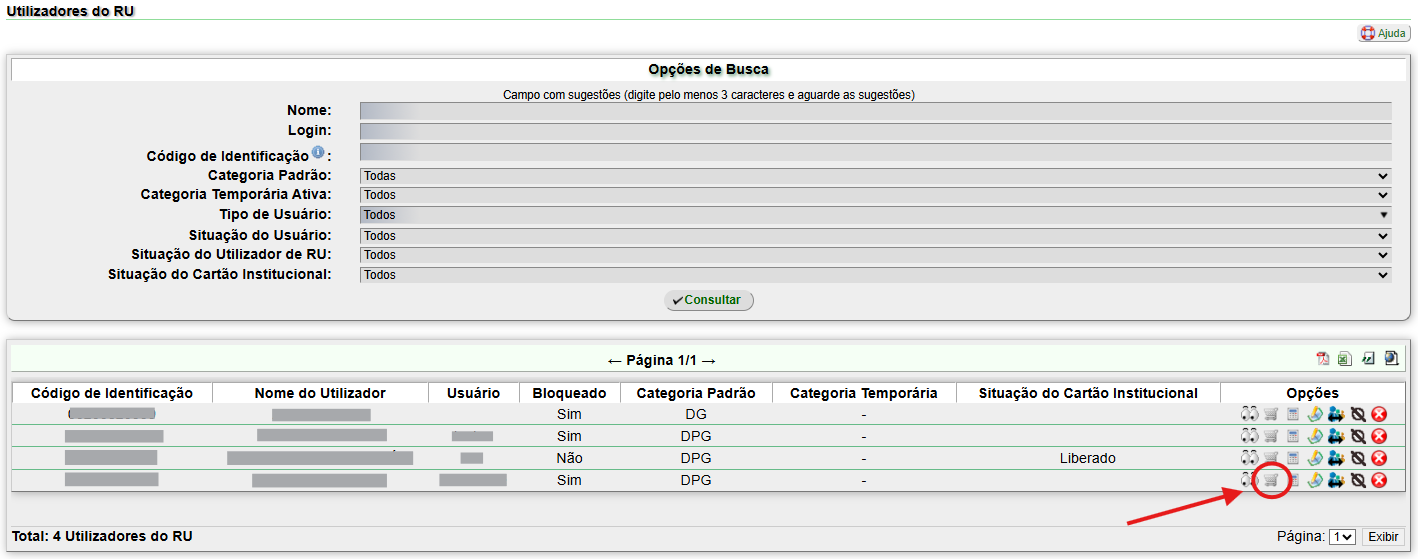The height and width of the screenshot is (559, 1418).
Task: Export results to Excel spreadsheet
Action: coord(1345,359)
